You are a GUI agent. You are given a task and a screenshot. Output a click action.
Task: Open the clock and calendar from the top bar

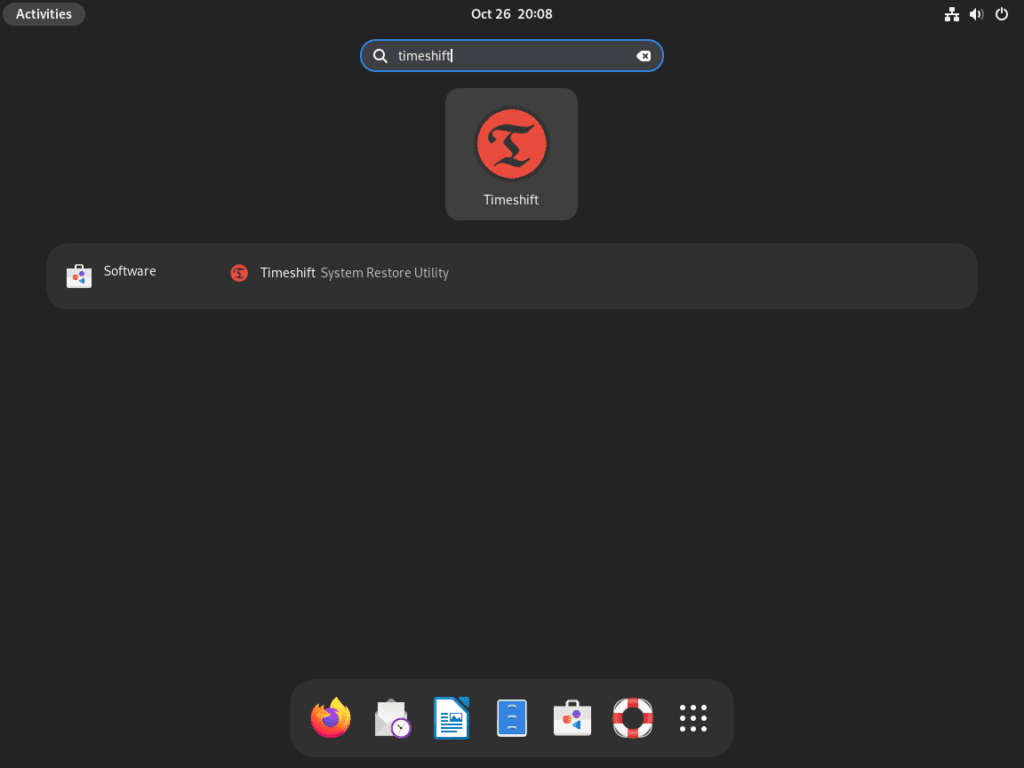click(511, 14)
